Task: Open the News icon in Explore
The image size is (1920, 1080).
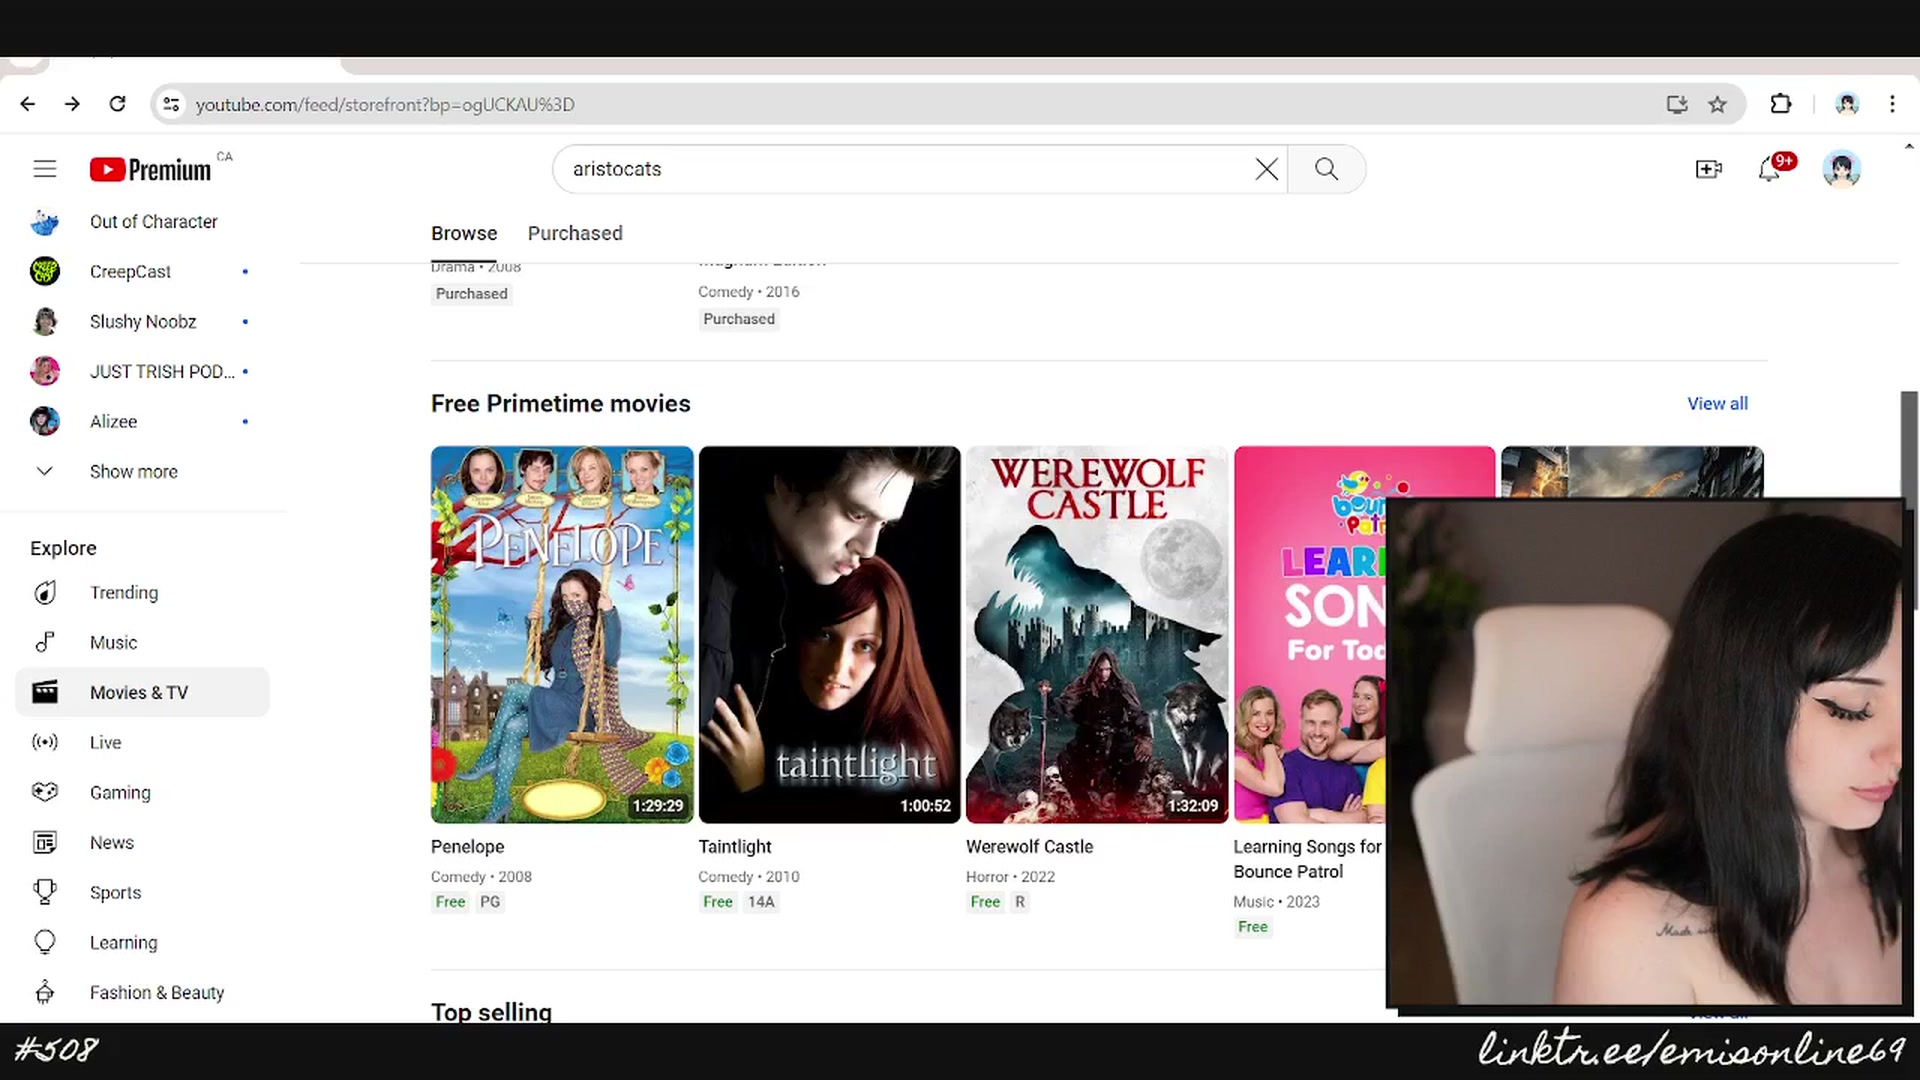Action: [45, 842]
